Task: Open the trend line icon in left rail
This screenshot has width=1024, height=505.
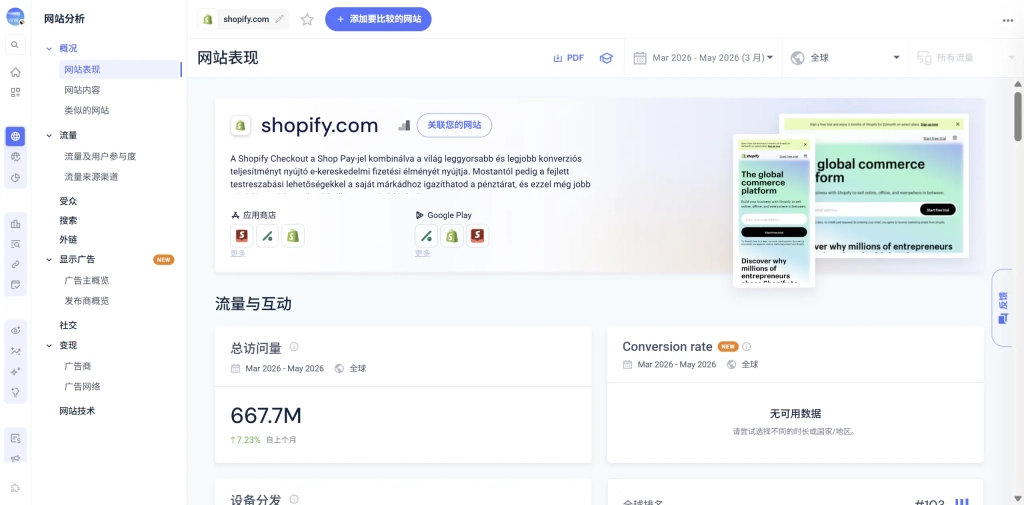Action: [15, 351]
